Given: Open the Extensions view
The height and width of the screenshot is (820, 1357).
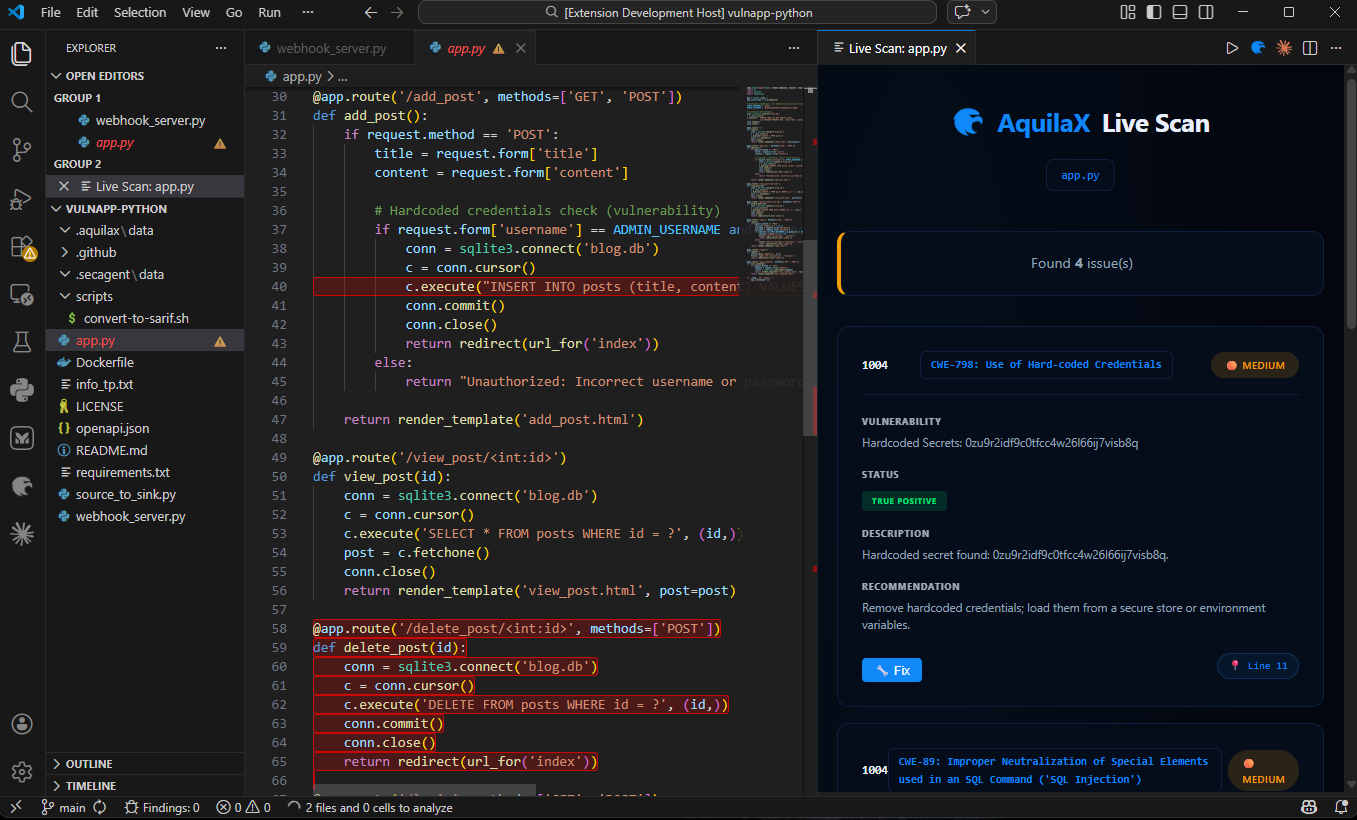Looking at the screenshot, I should click(x=22, y=247).
